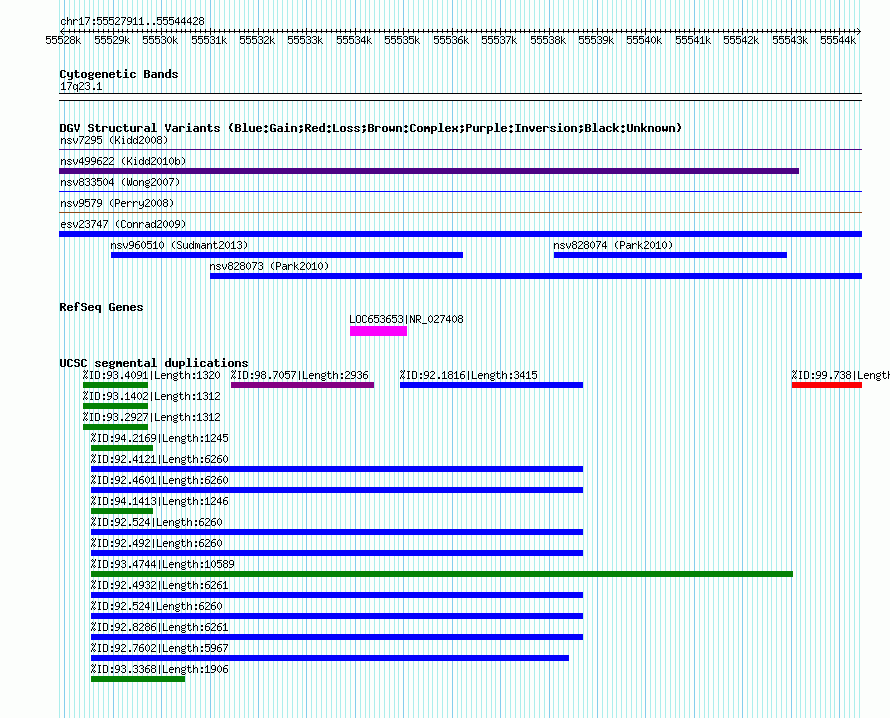Click the 55534k ruler tick label
Viewport: 890px width, 718px height.
pyautogui.click(x=354, y=40)
